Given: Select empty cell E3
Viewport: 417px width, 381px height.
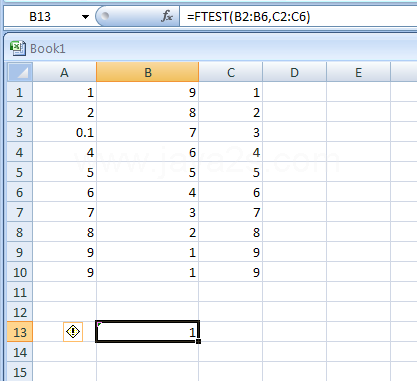Looking at the screenshot, I should pyautogui.click(x=358, y=132).
